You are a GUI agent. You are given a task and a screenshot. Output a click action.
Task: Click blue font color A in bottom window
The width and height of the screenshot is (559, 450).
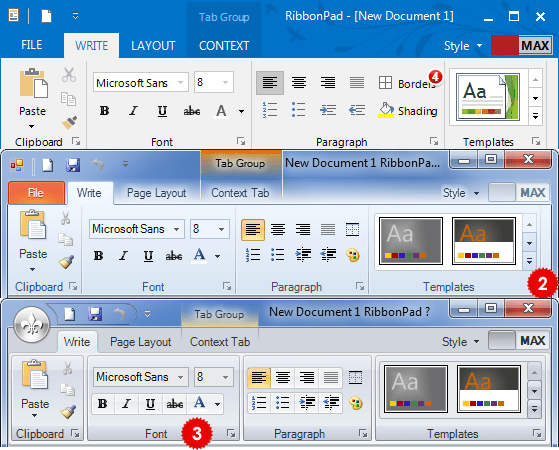[199, 404]
